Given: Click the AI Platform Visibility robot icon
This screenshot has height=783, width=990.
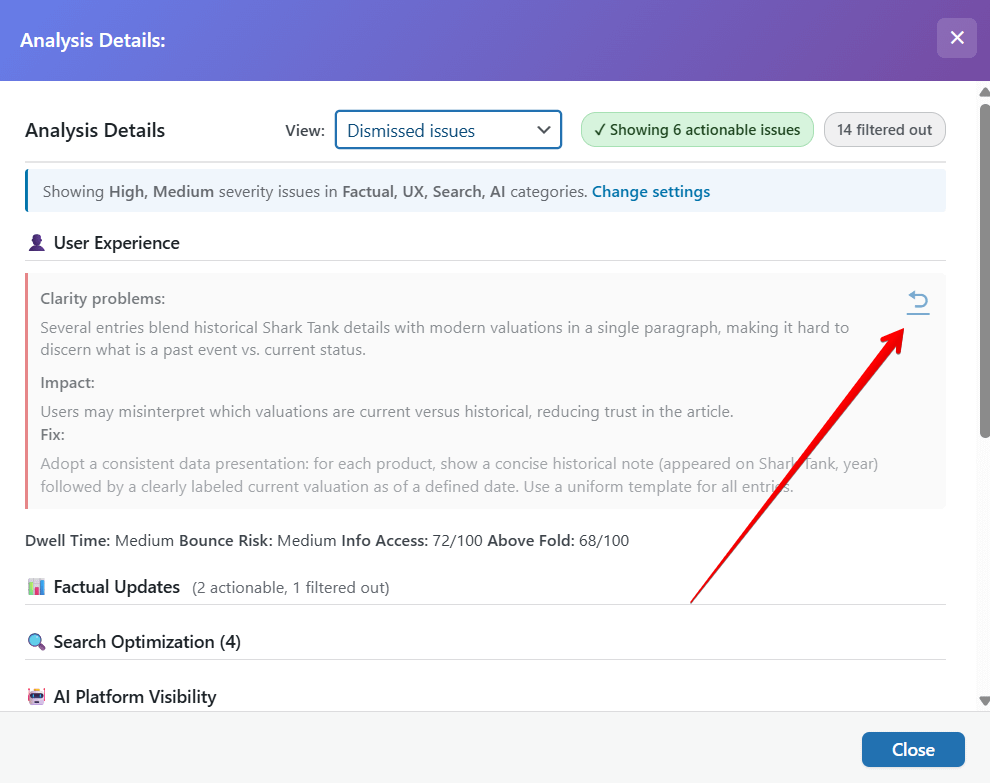Looking at the screenshot, I should tap(37, 696).
